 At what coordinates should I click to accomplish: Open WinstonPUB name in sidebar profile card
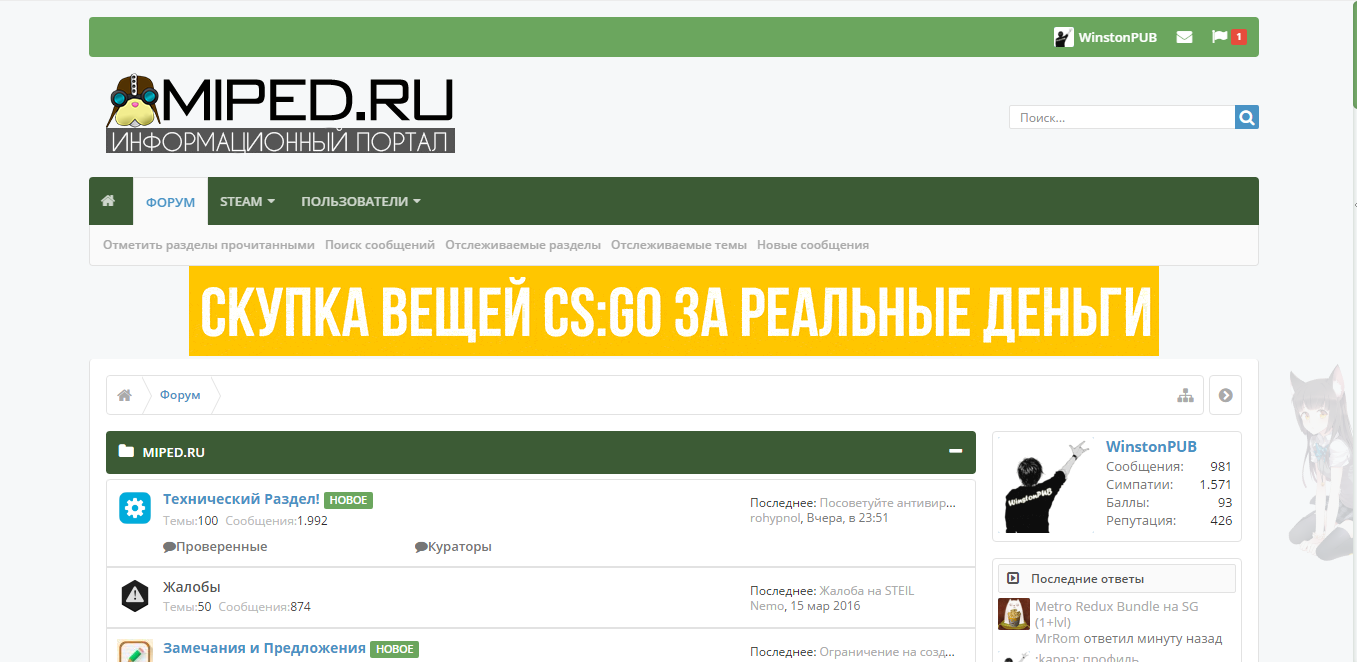[1151, 447]
